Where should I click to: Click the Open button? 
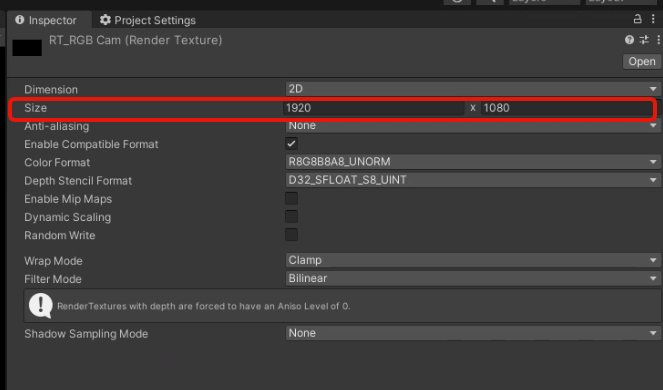coord(641,61)
